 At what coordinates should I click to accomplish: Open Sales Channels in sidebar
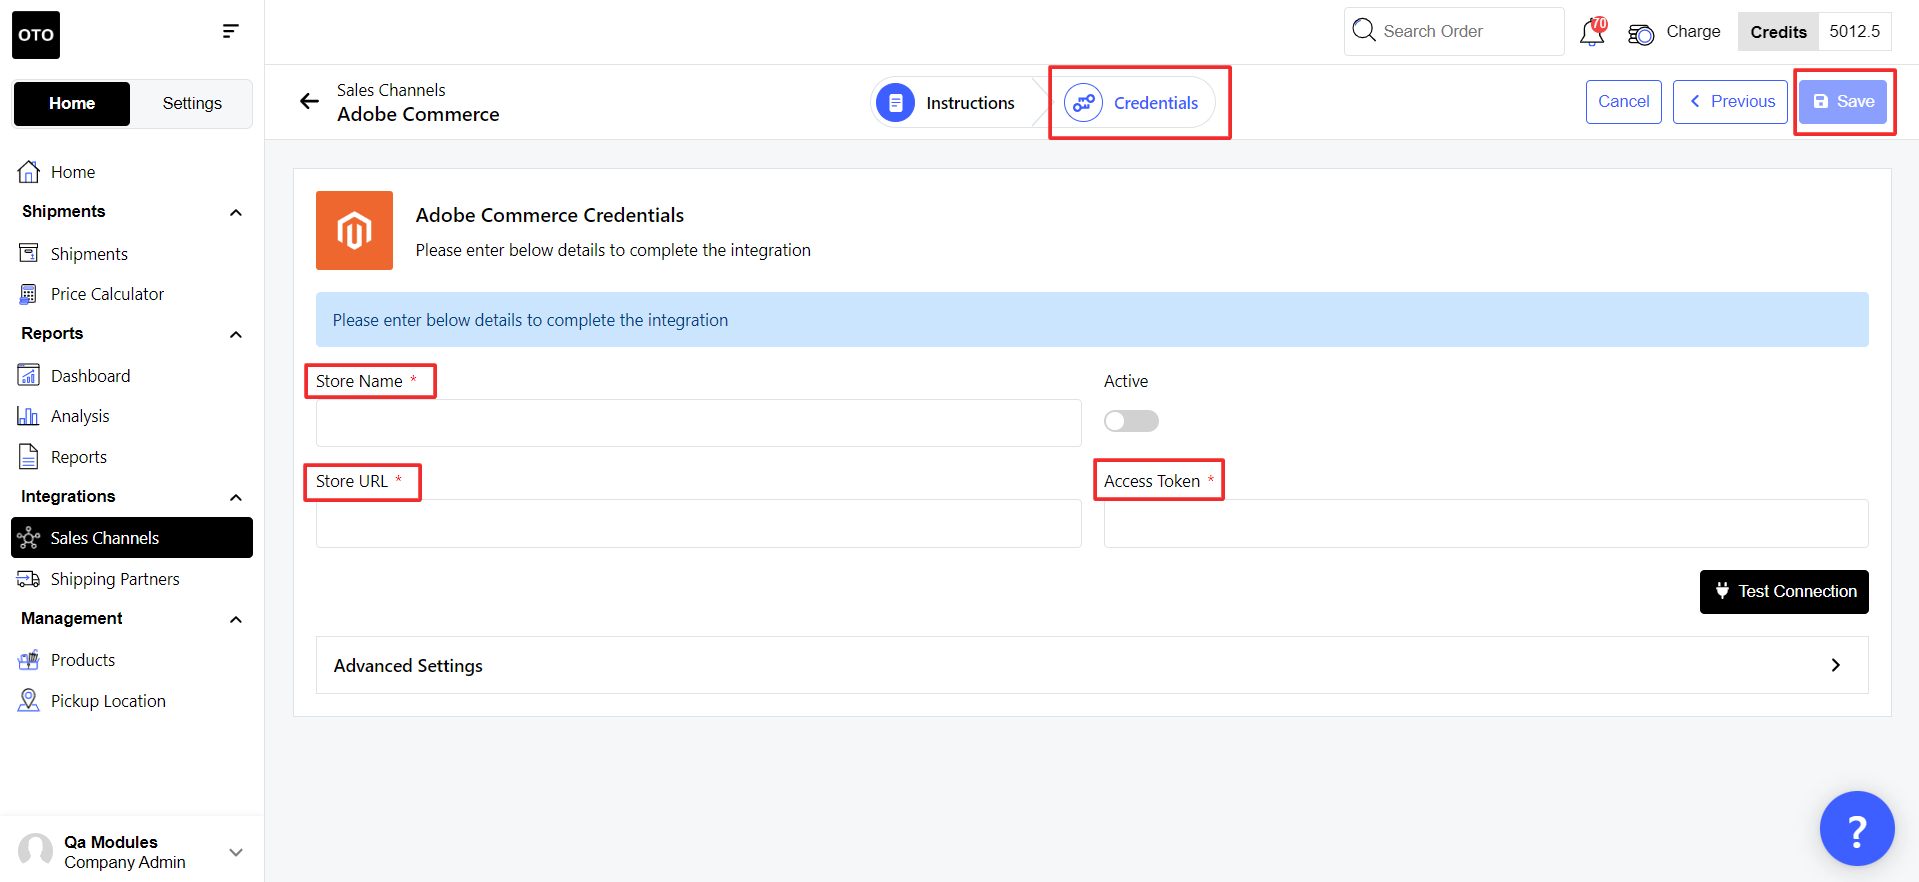(132, 538)
